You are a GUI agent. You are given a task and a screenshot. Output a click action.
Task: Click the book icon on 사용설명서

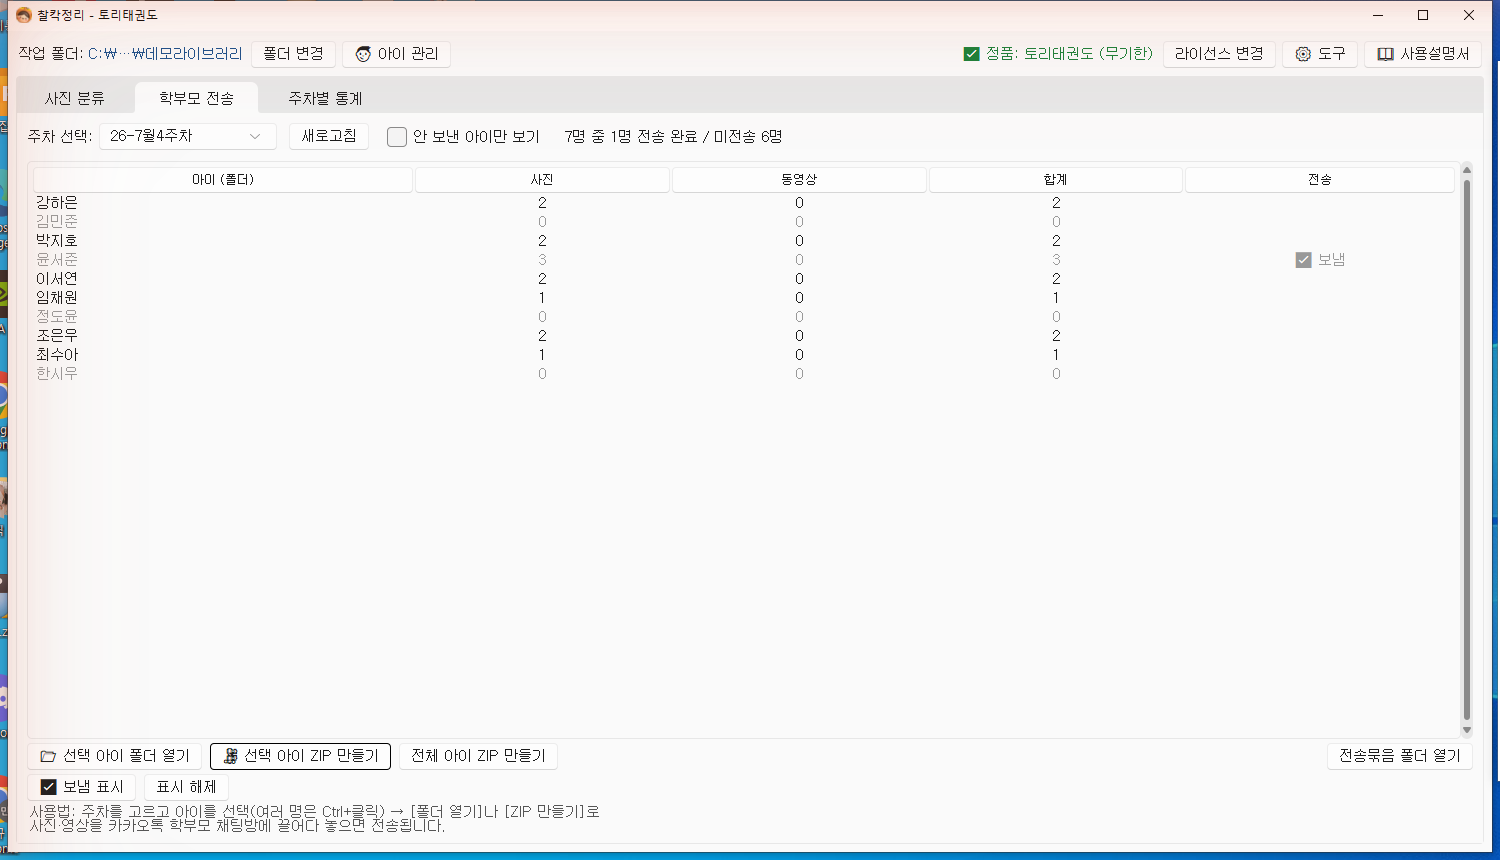pyautogui.click(x=1385, y=54)
